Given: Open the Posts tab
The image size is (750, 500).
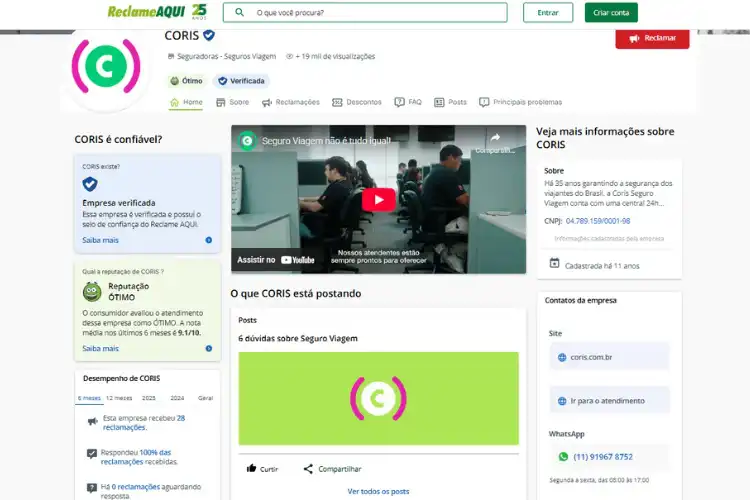Looking at the screenshot, I should (x=450, y=102).
